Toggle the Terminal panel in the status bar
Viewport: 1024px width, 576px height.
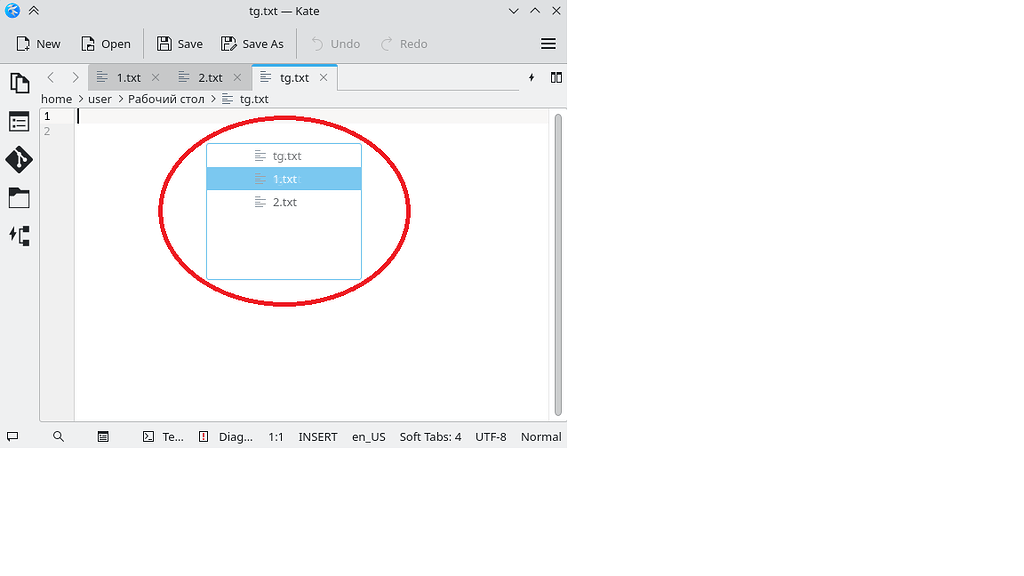tap(163, 436)
